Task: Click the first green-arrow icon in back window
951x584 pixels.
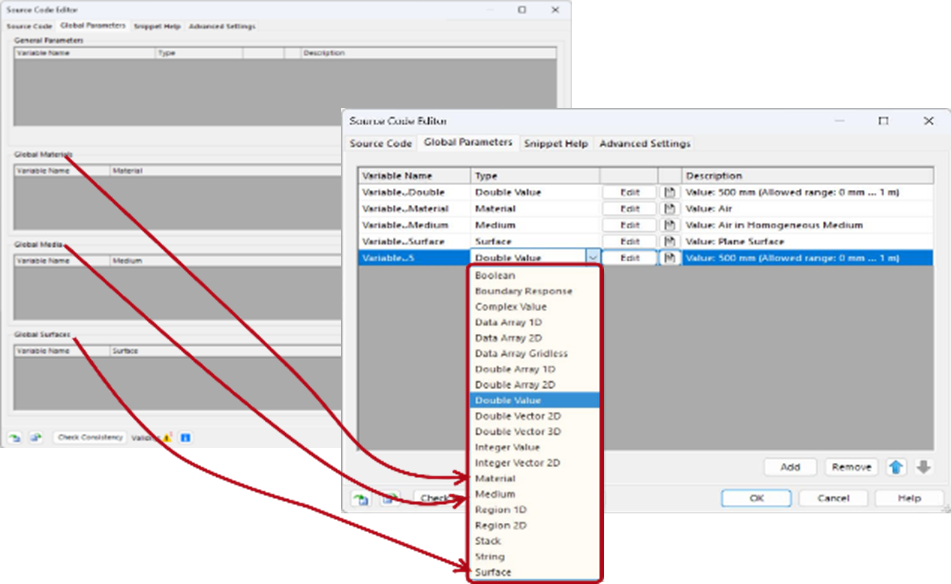Action: (15, 437)
